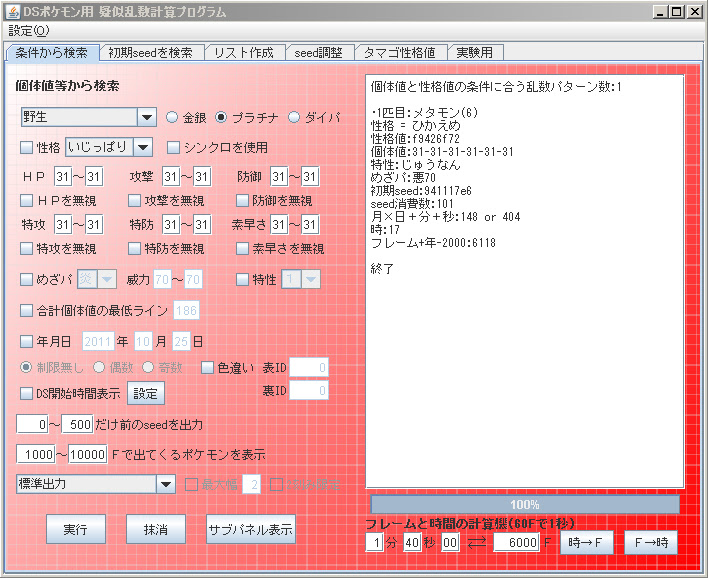Click the 設定 button beside DS開始時間表示
This screenshot has height=578, width=708.
click(145, 393)
